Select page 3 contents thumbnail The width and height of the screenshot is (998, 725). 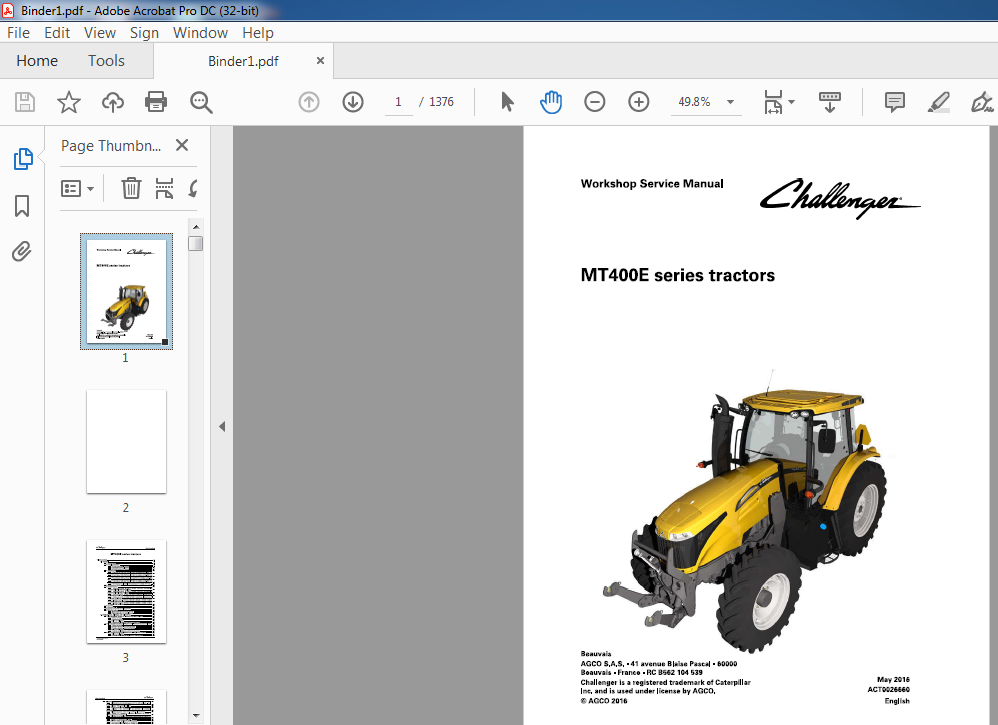coord(126,591)
